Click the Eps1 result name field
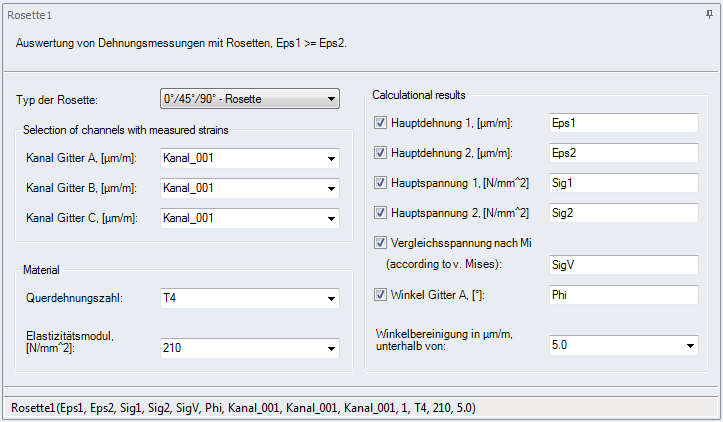This screenshot has height=422, width=723. [622, 123]
